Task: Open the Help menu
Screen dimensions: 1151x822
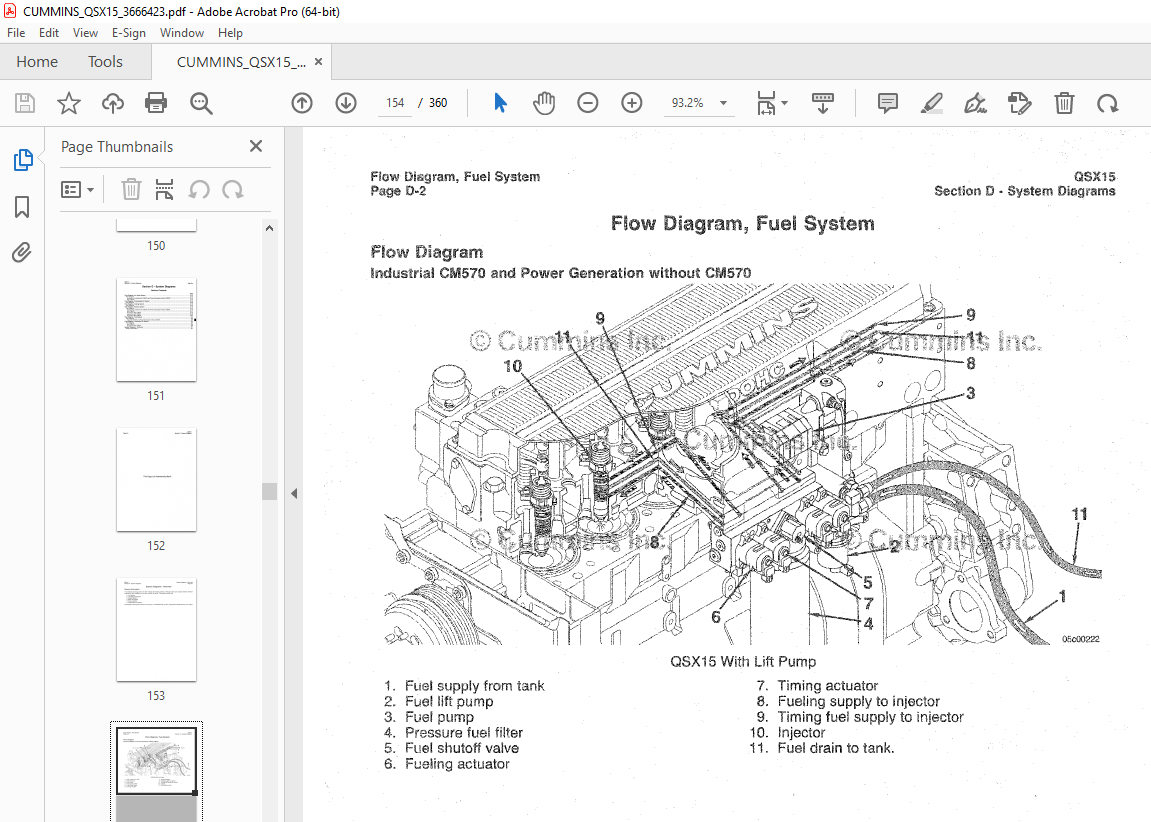Action: pos(230,33)
